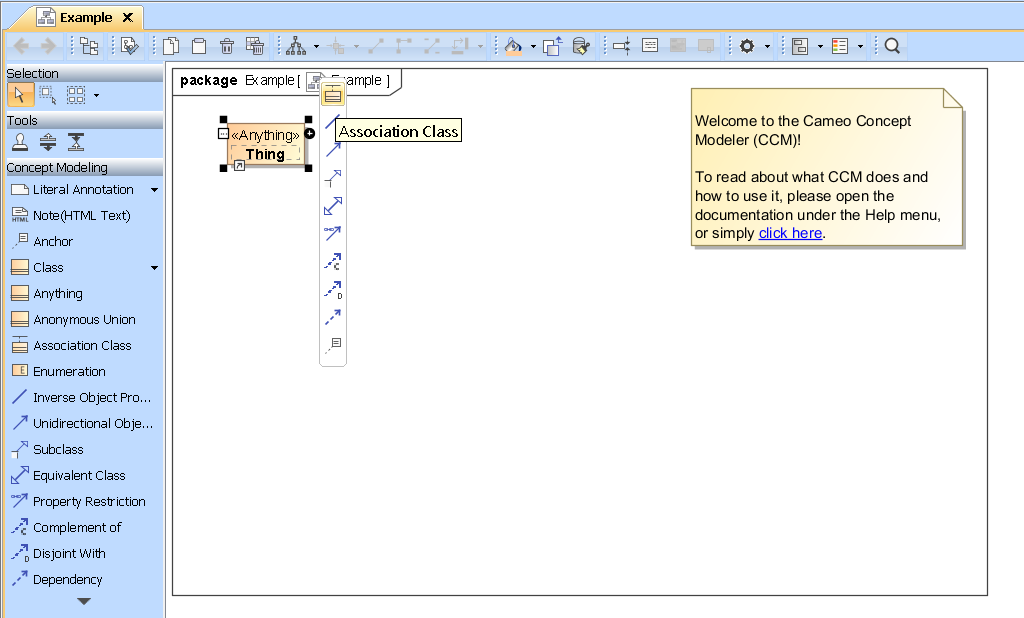Select Enumeration in the Concept Modeling palette
This screenshot has width=1024, height=618.
[x=68, y=371]
